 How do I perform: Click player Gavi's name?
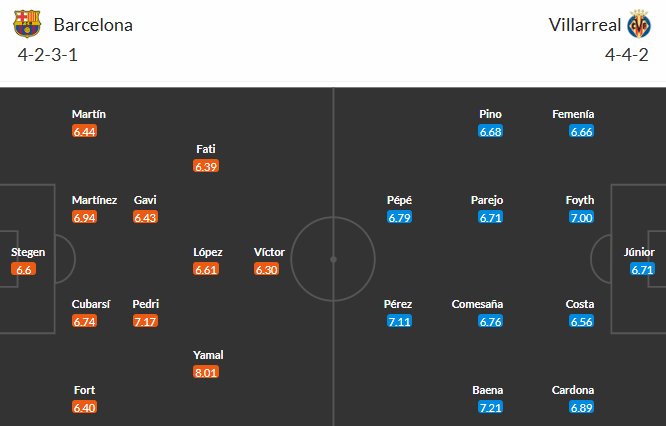[146, 200]
